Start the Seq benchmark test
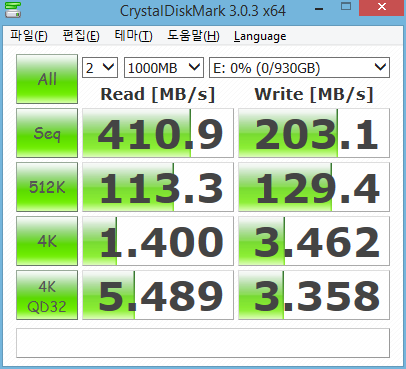The width and height of the screenshot is (406, 369). point(47,133)
